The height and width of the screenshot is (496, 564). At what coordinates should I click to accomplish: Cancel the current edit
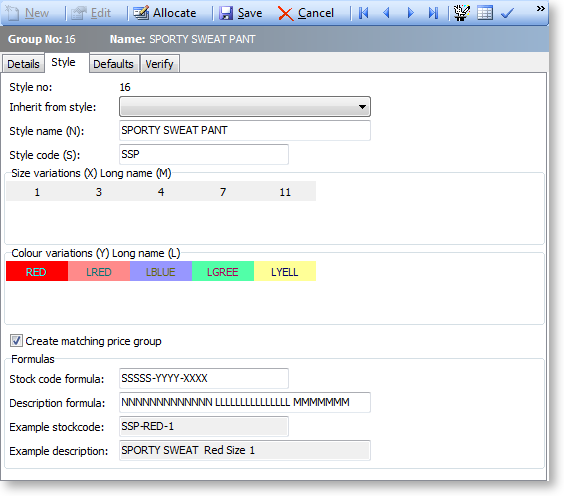tap(306, 13)
